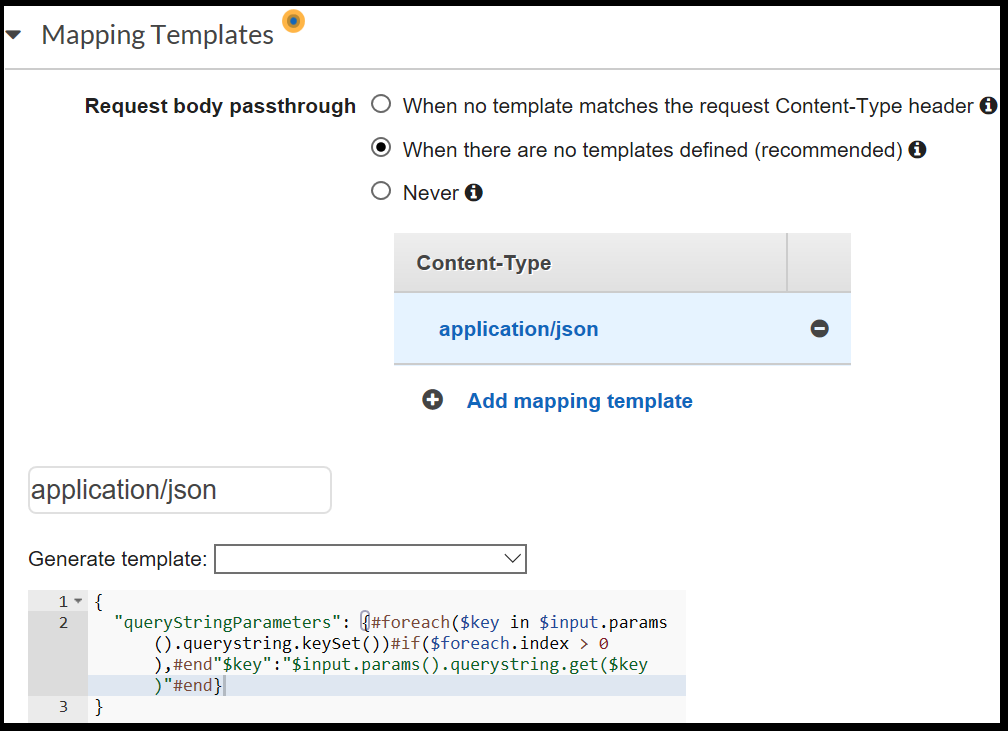Focus the application/json content type text field
This screenshot has width=1008, height=731.
pyautogui.click(x=180, y=490)
